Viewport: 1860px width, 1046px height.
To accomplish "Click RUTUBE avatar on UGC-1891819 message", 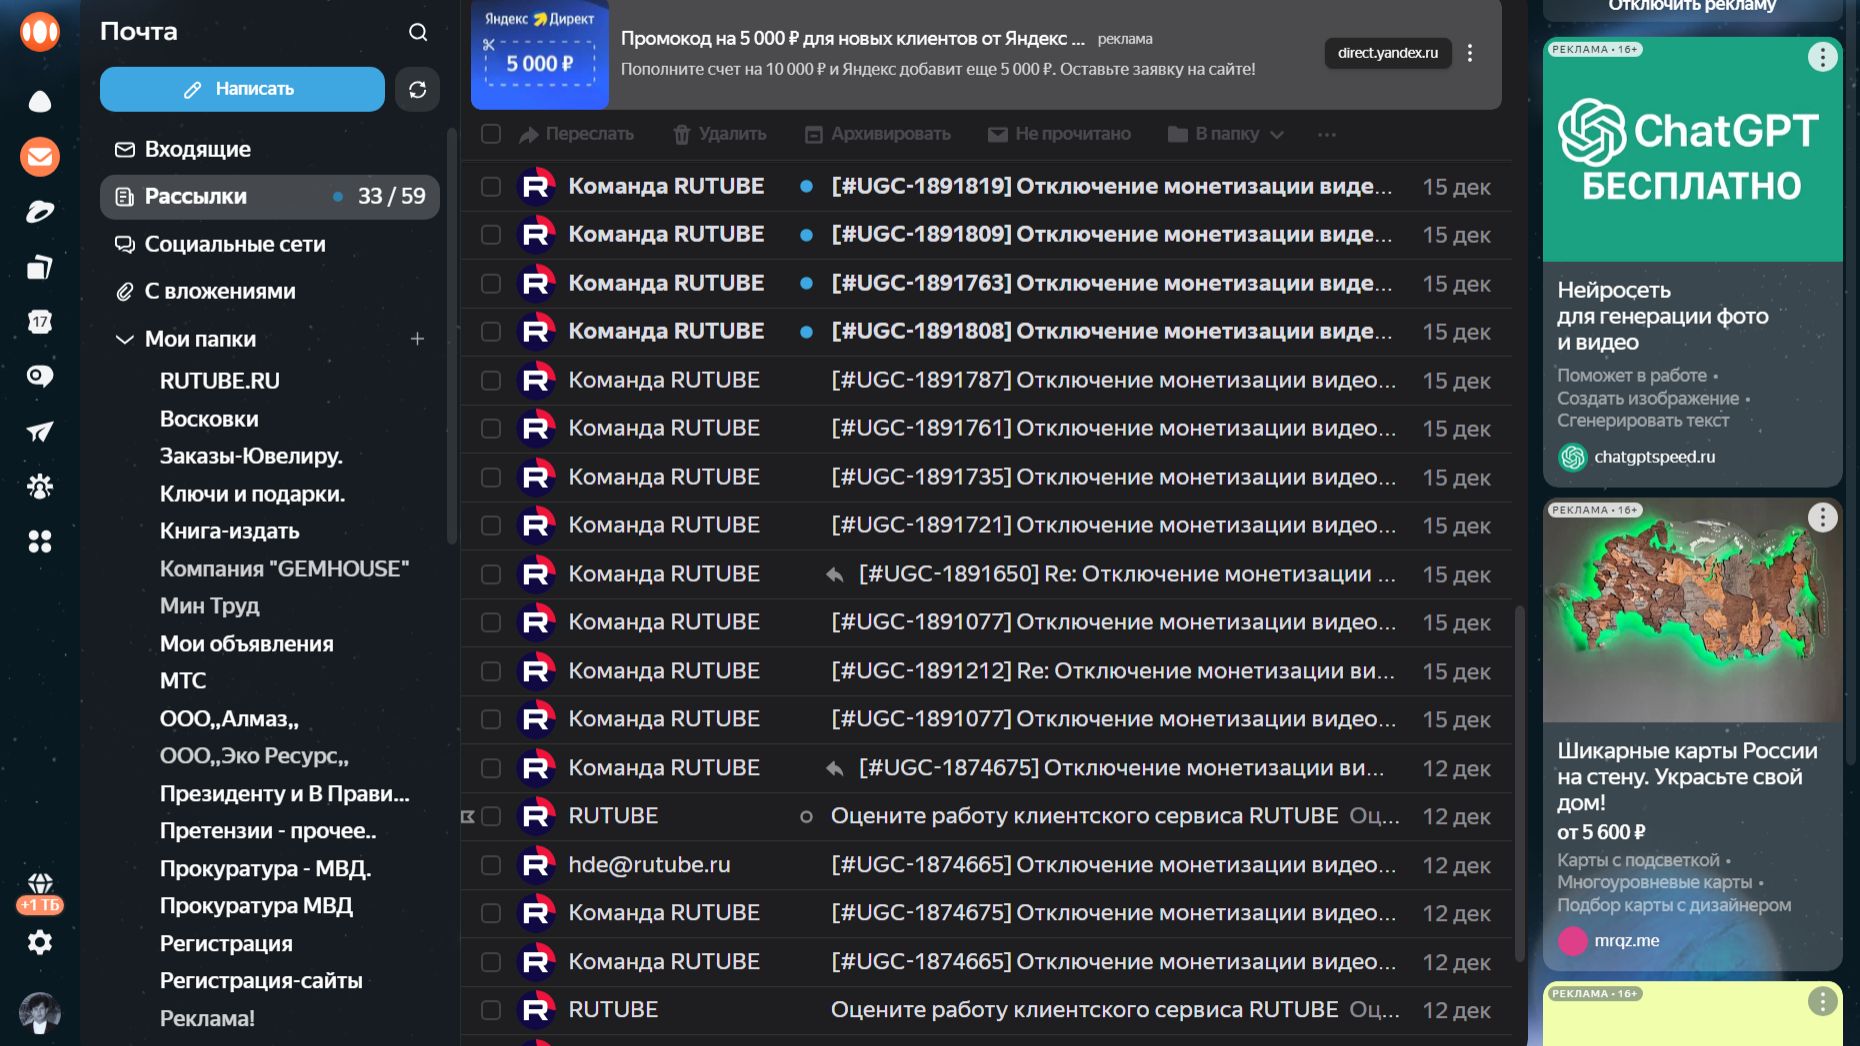I will [536, 186].
